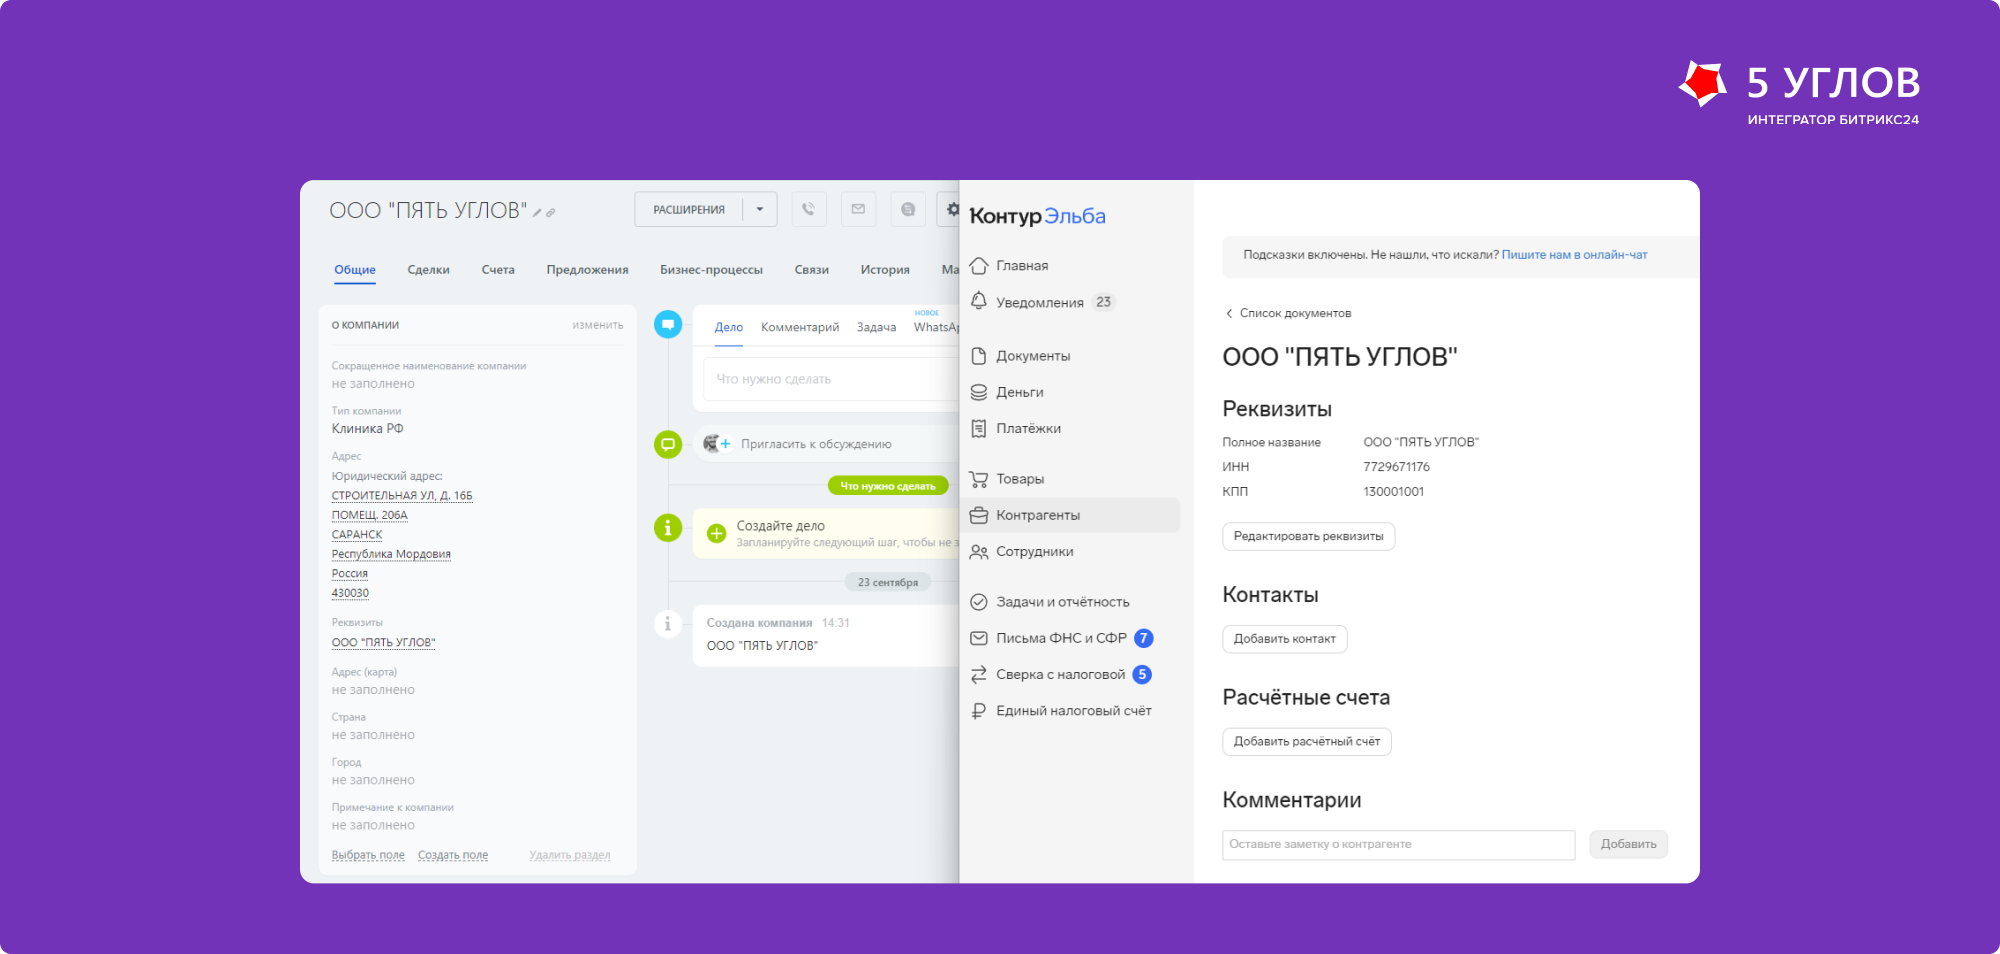Click the Создать поле link
Image resolution: width=2000 pixels, height=954 pixels.
[453, 855]
